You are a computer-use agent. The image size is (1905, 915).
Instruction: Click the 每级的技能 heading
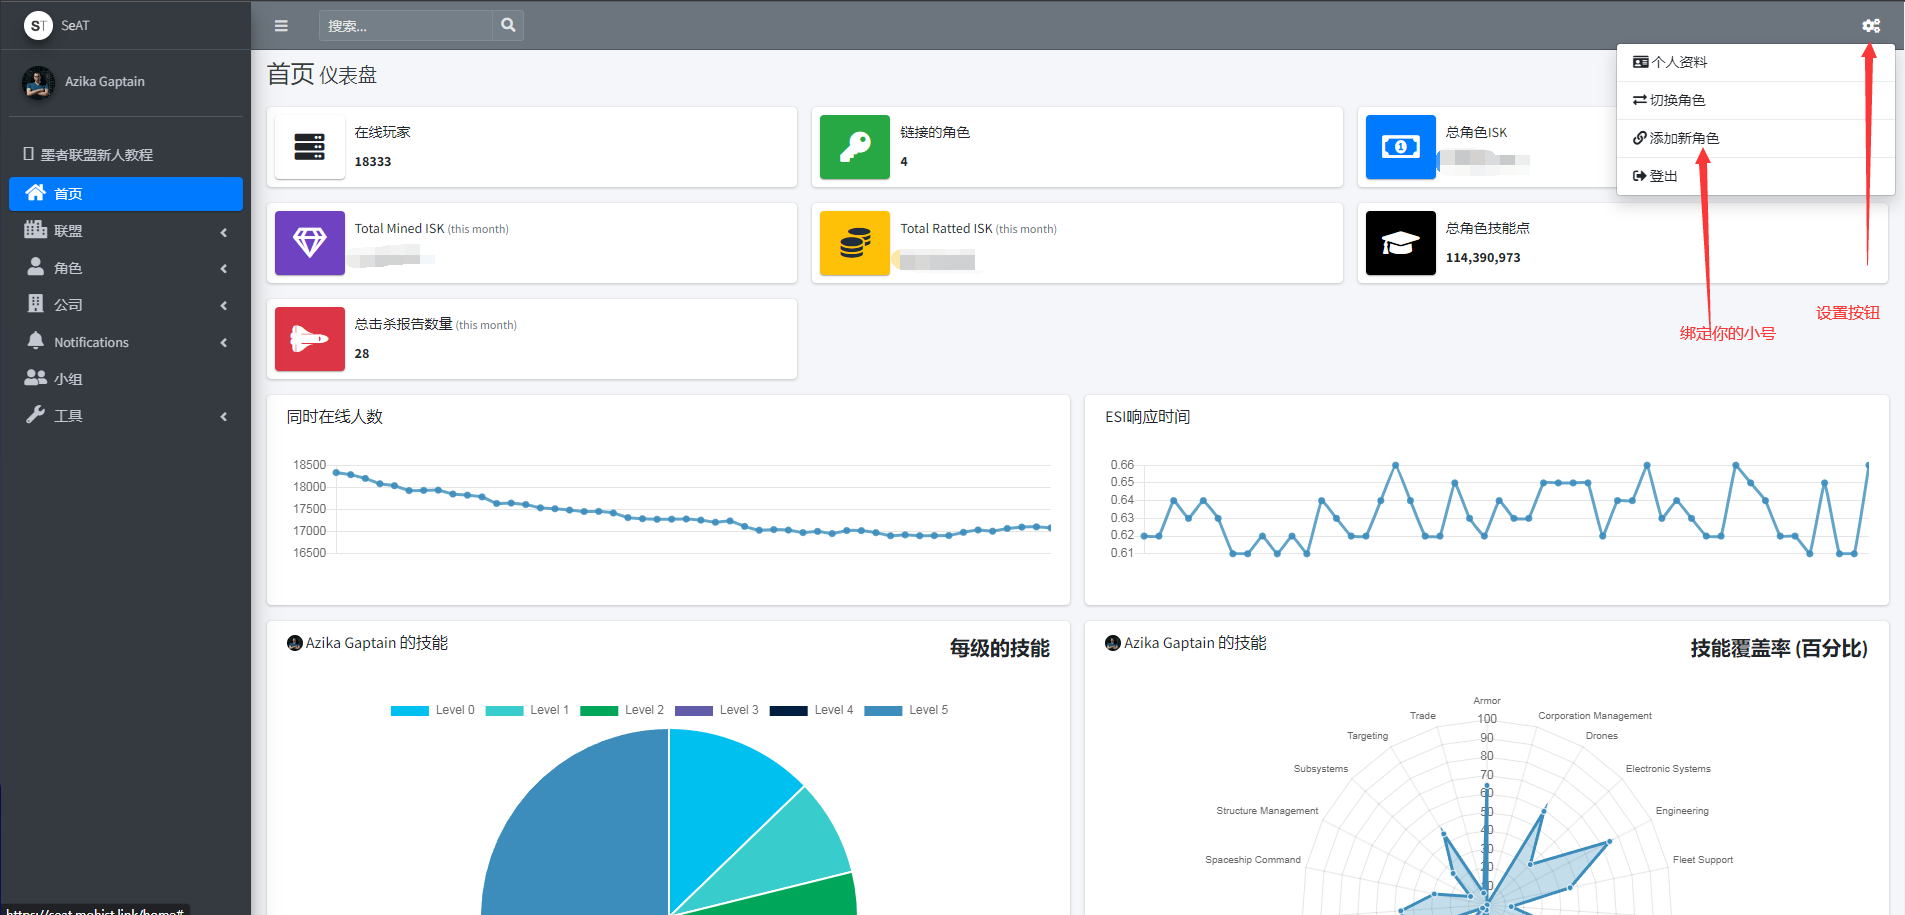pyautogui.click(x=1000, y=649)
